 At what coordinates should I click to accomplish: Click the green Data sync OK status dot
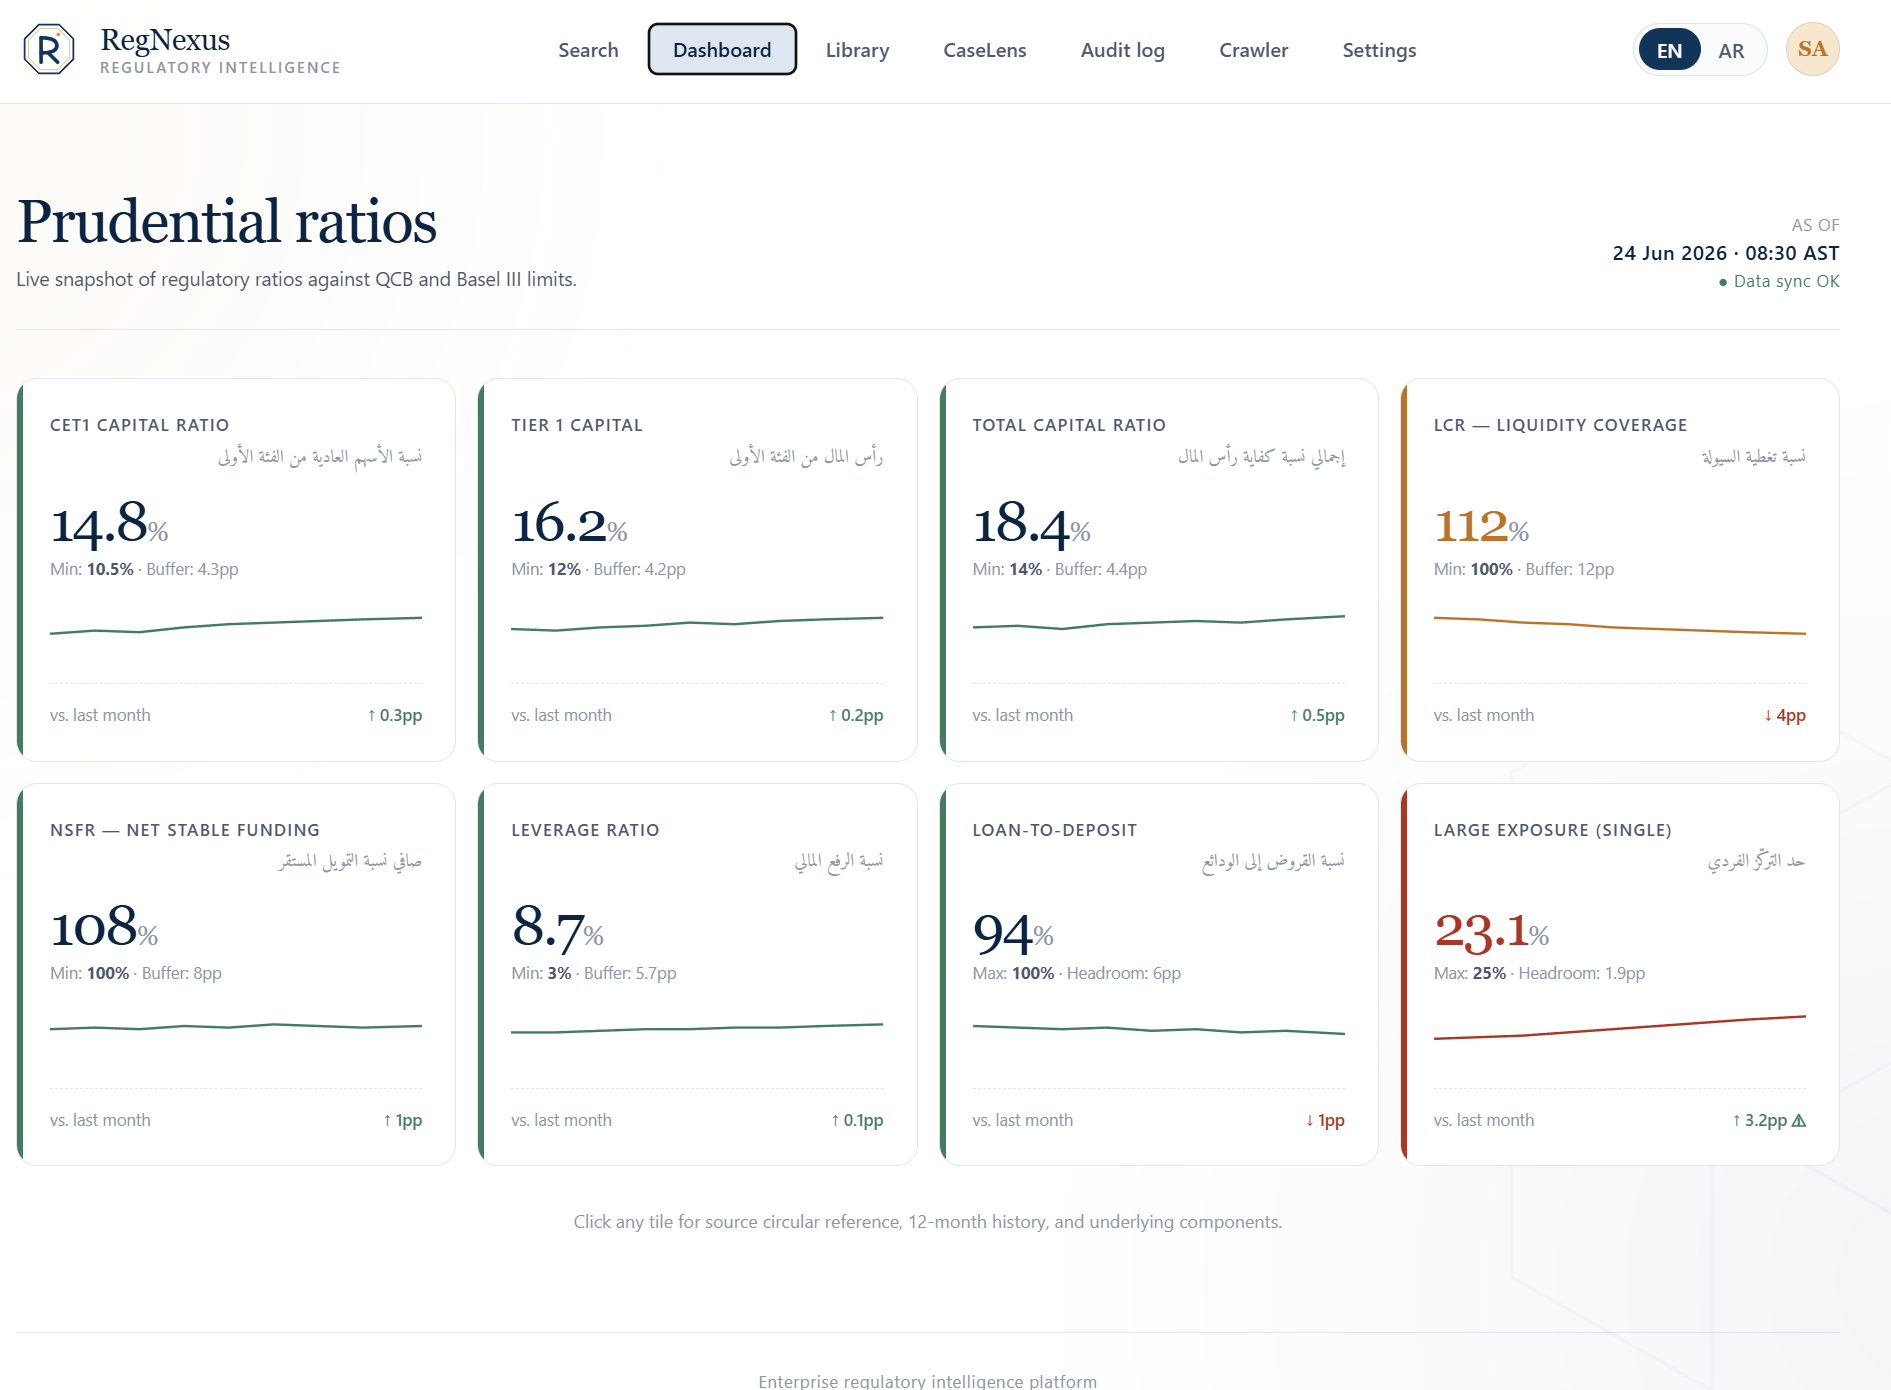point(1723,283)
